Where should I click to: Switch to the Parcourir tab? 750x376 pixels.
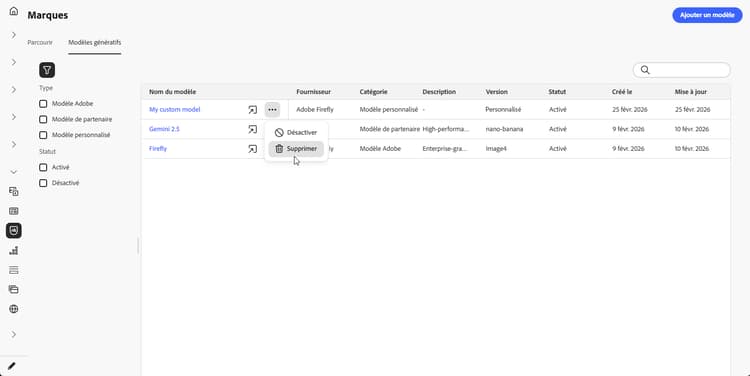[x=40, y=43]
